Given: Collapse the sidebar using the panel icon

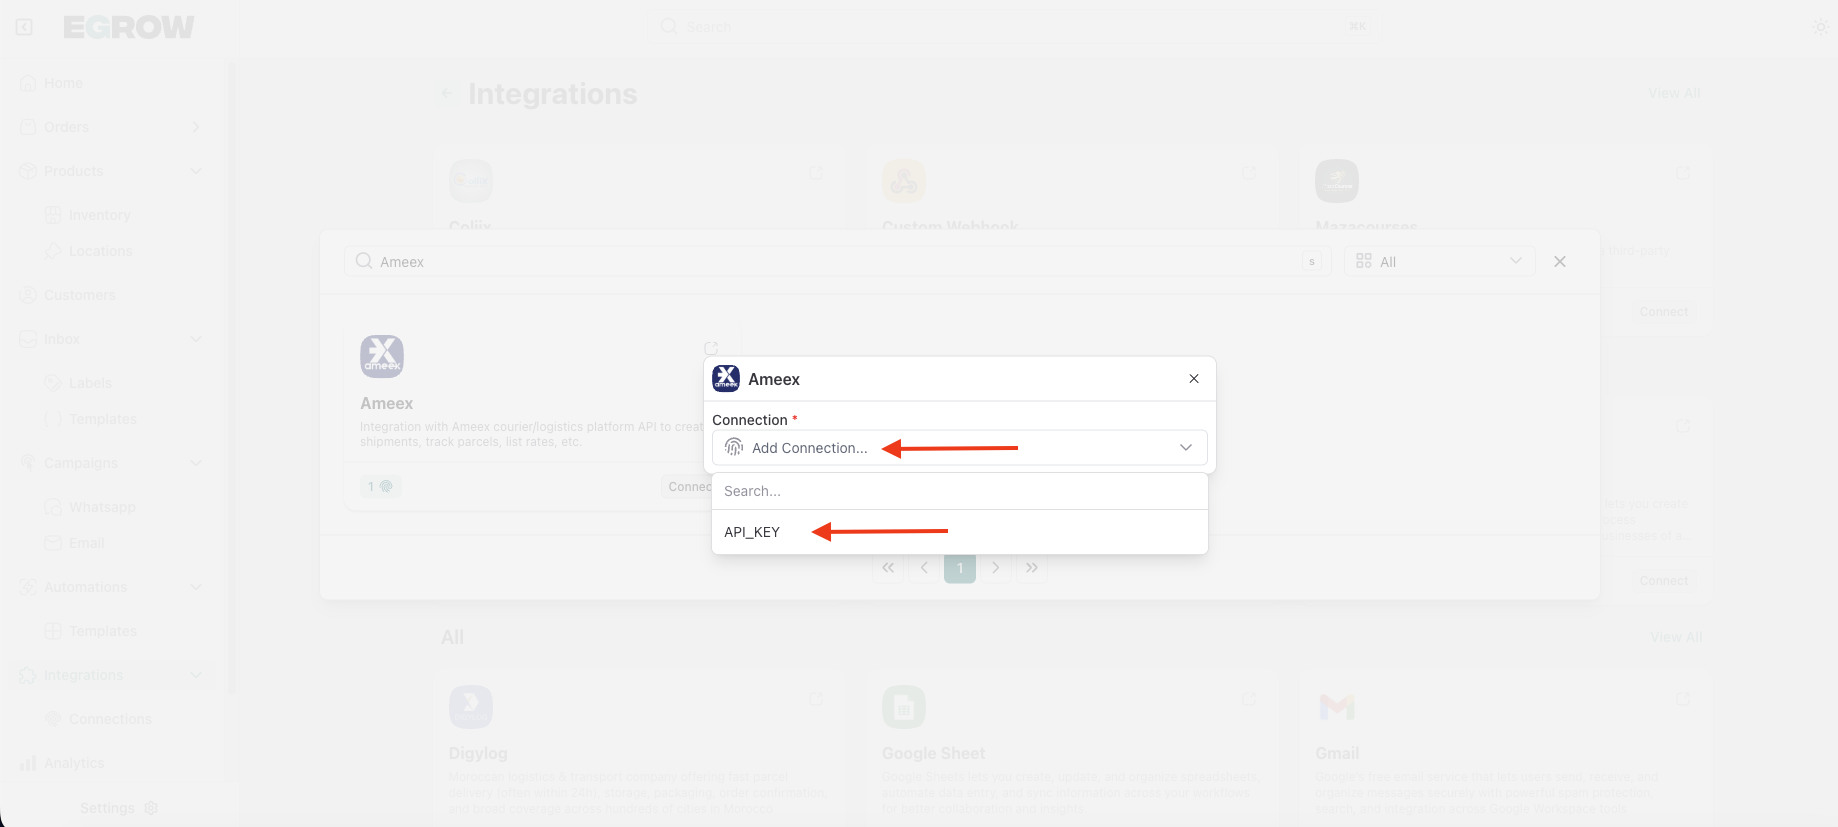Looking at the screenshot, I should pos(24,27).
